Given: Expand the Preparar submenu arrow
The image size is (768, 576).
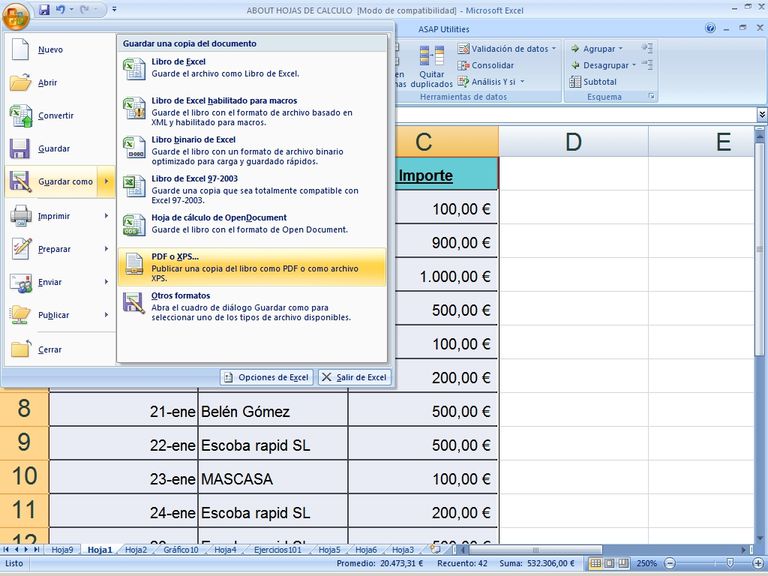Looking at the screenshot, I should pos(106,249).
